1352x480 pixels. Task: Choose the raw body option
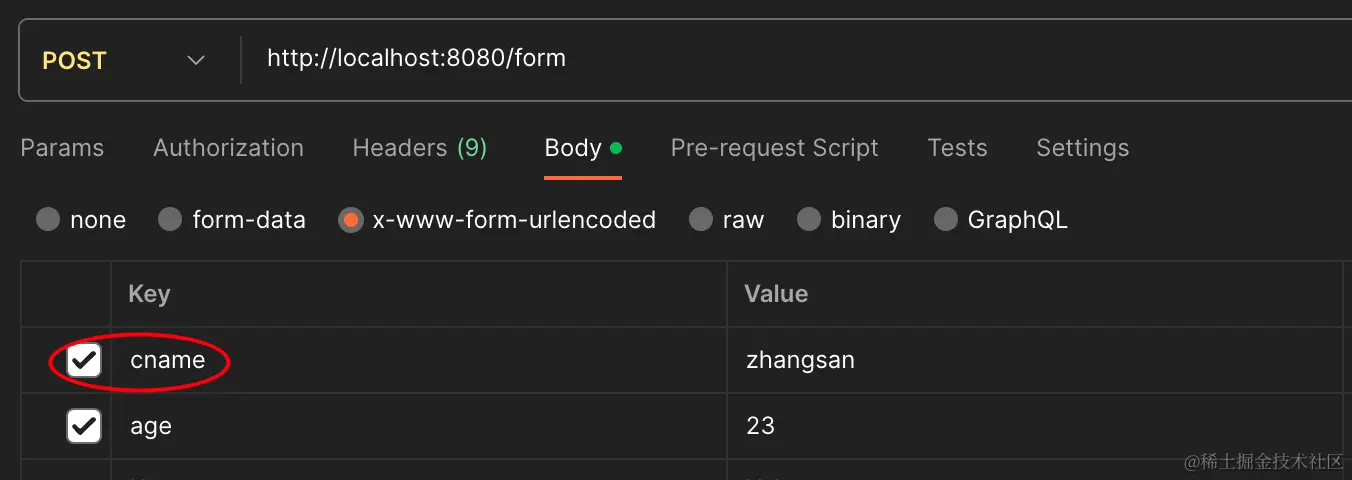tap(701, 220)
